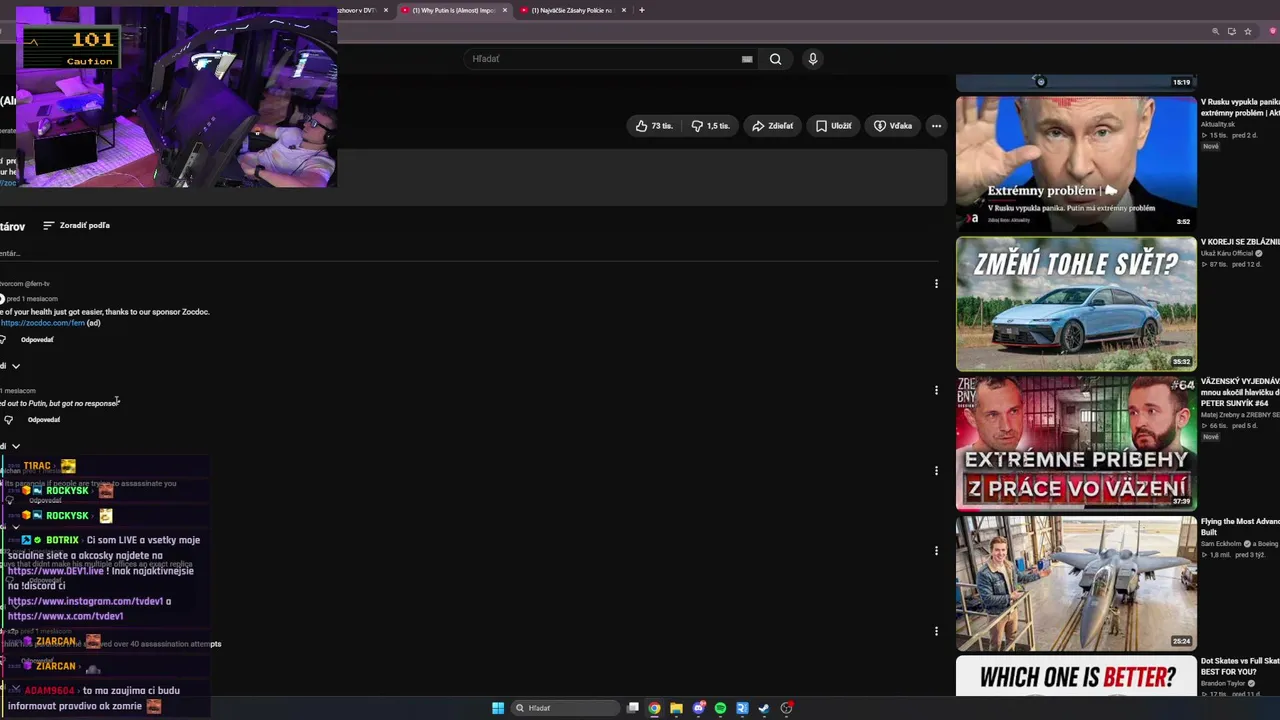Open the 'WHICH ONE IS BETTER?' video thumbnail
This screenshot has width=1280, height=720.
tap(1076, 676)
